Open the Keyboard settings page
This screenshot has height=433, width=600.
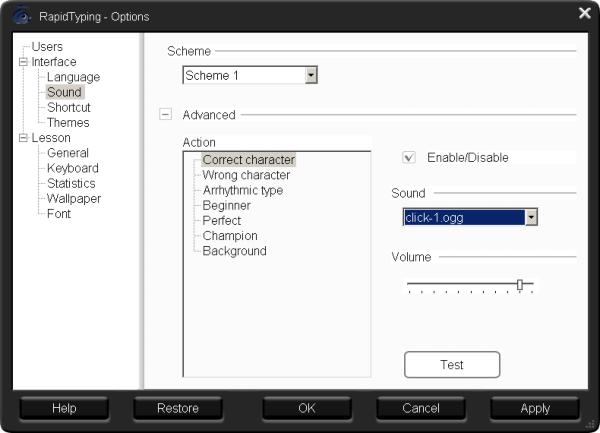pos(73,168)
